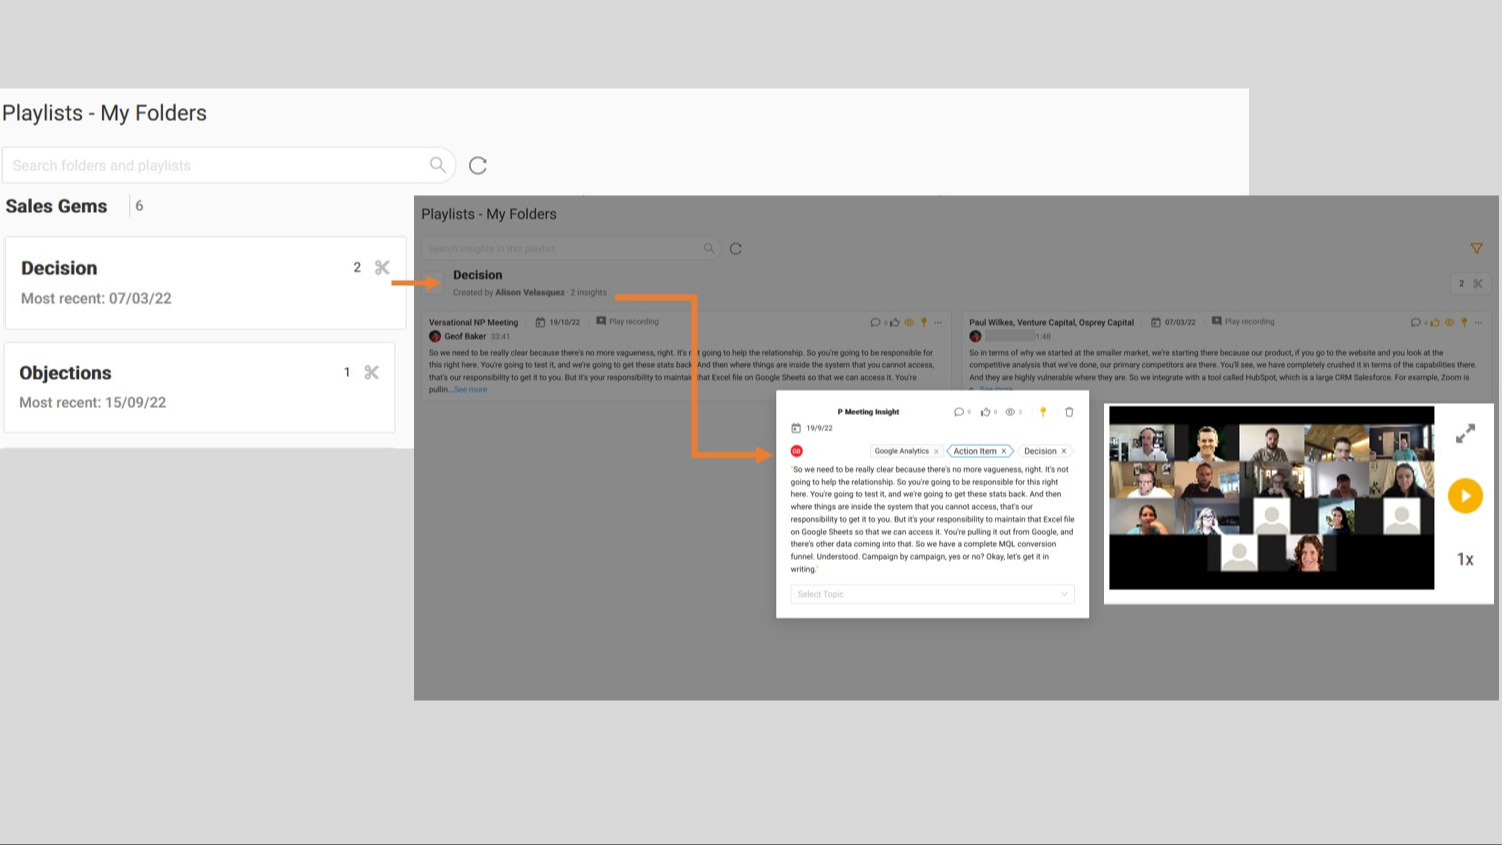1502x845 pixels.
Task: Click scissors icon on Decision playlist card
Action: click(382, 268)
